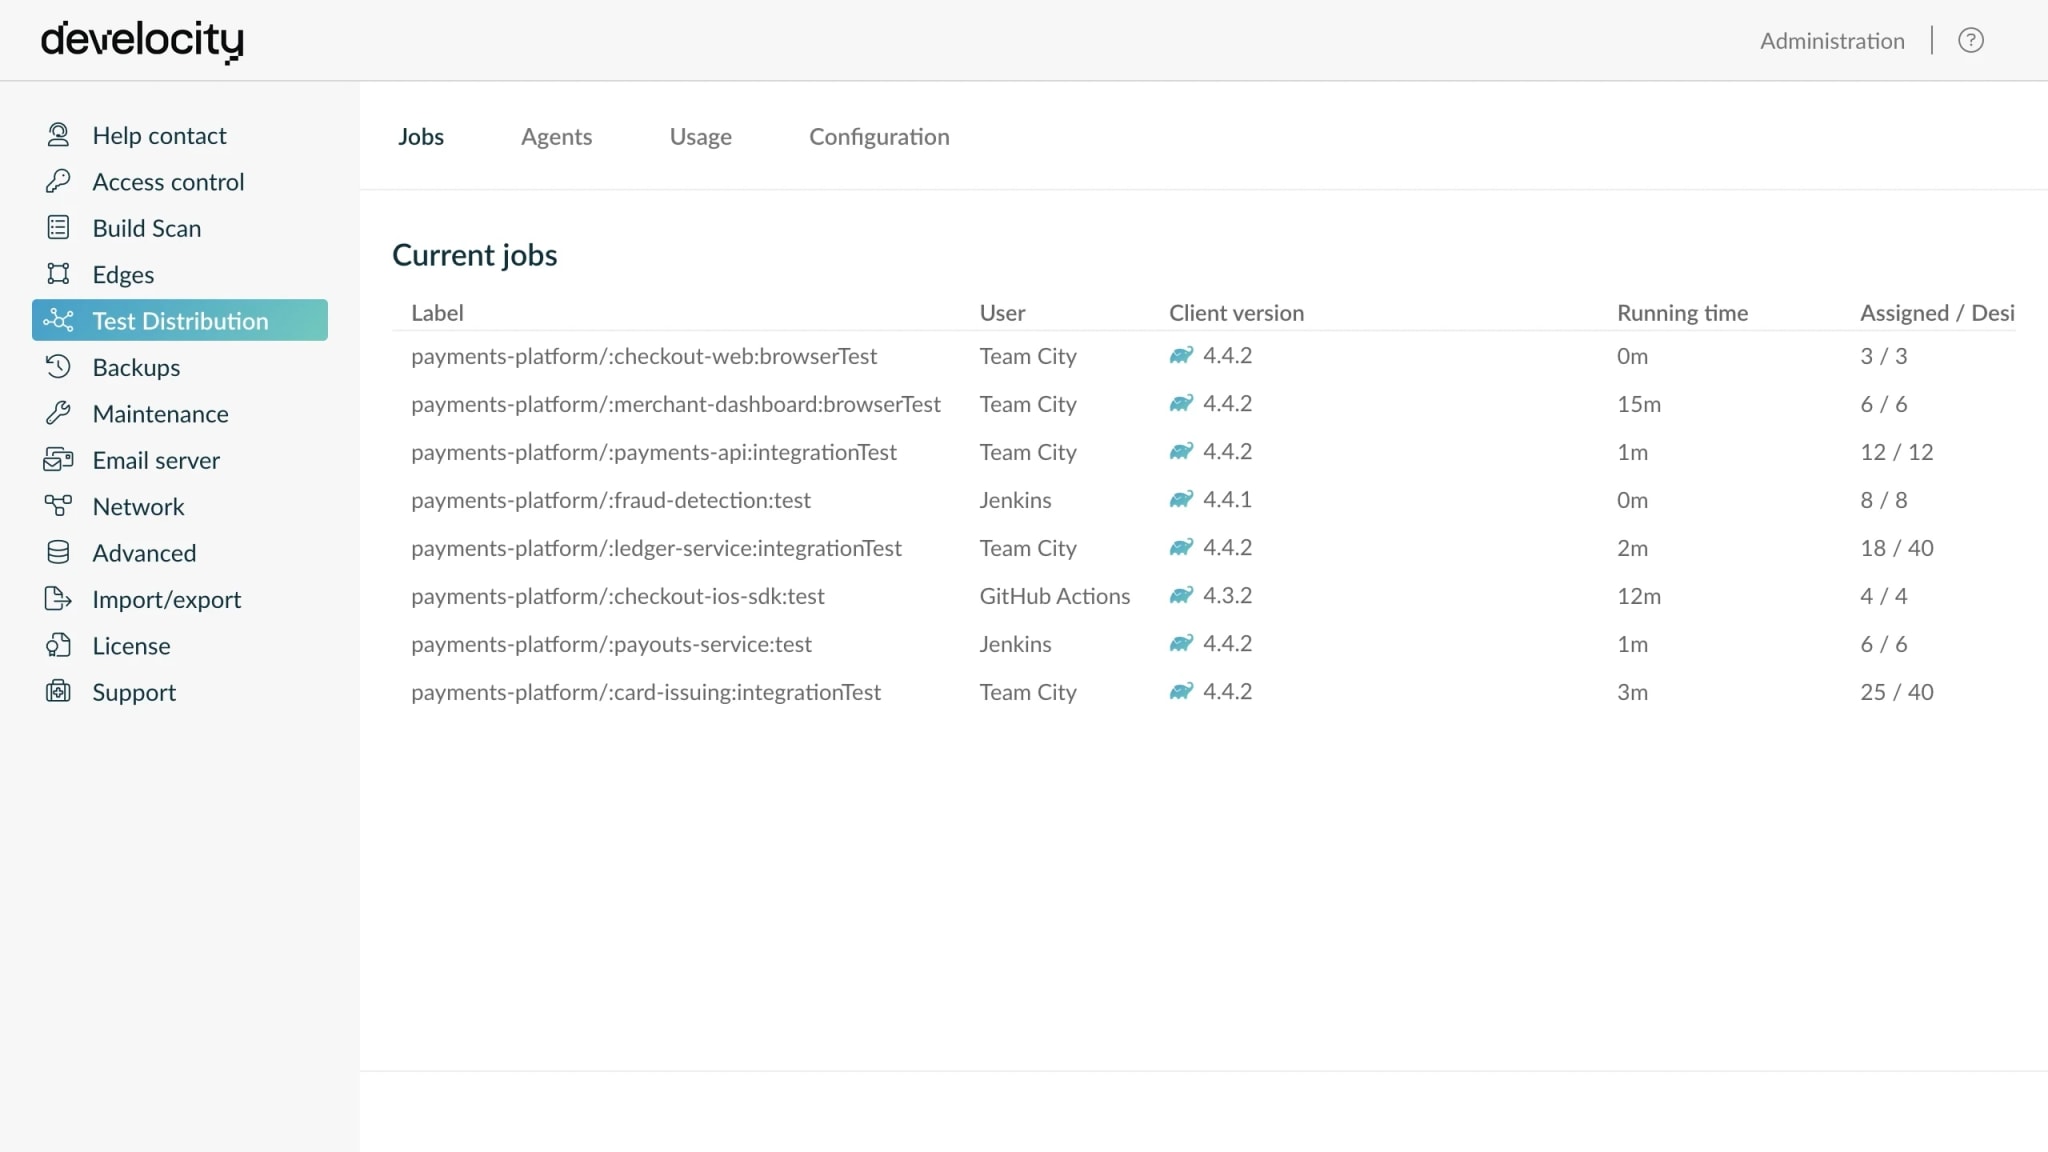Click the Develocity logo
Viewport: 2048px width, 1152px height.
pos(142,41)
